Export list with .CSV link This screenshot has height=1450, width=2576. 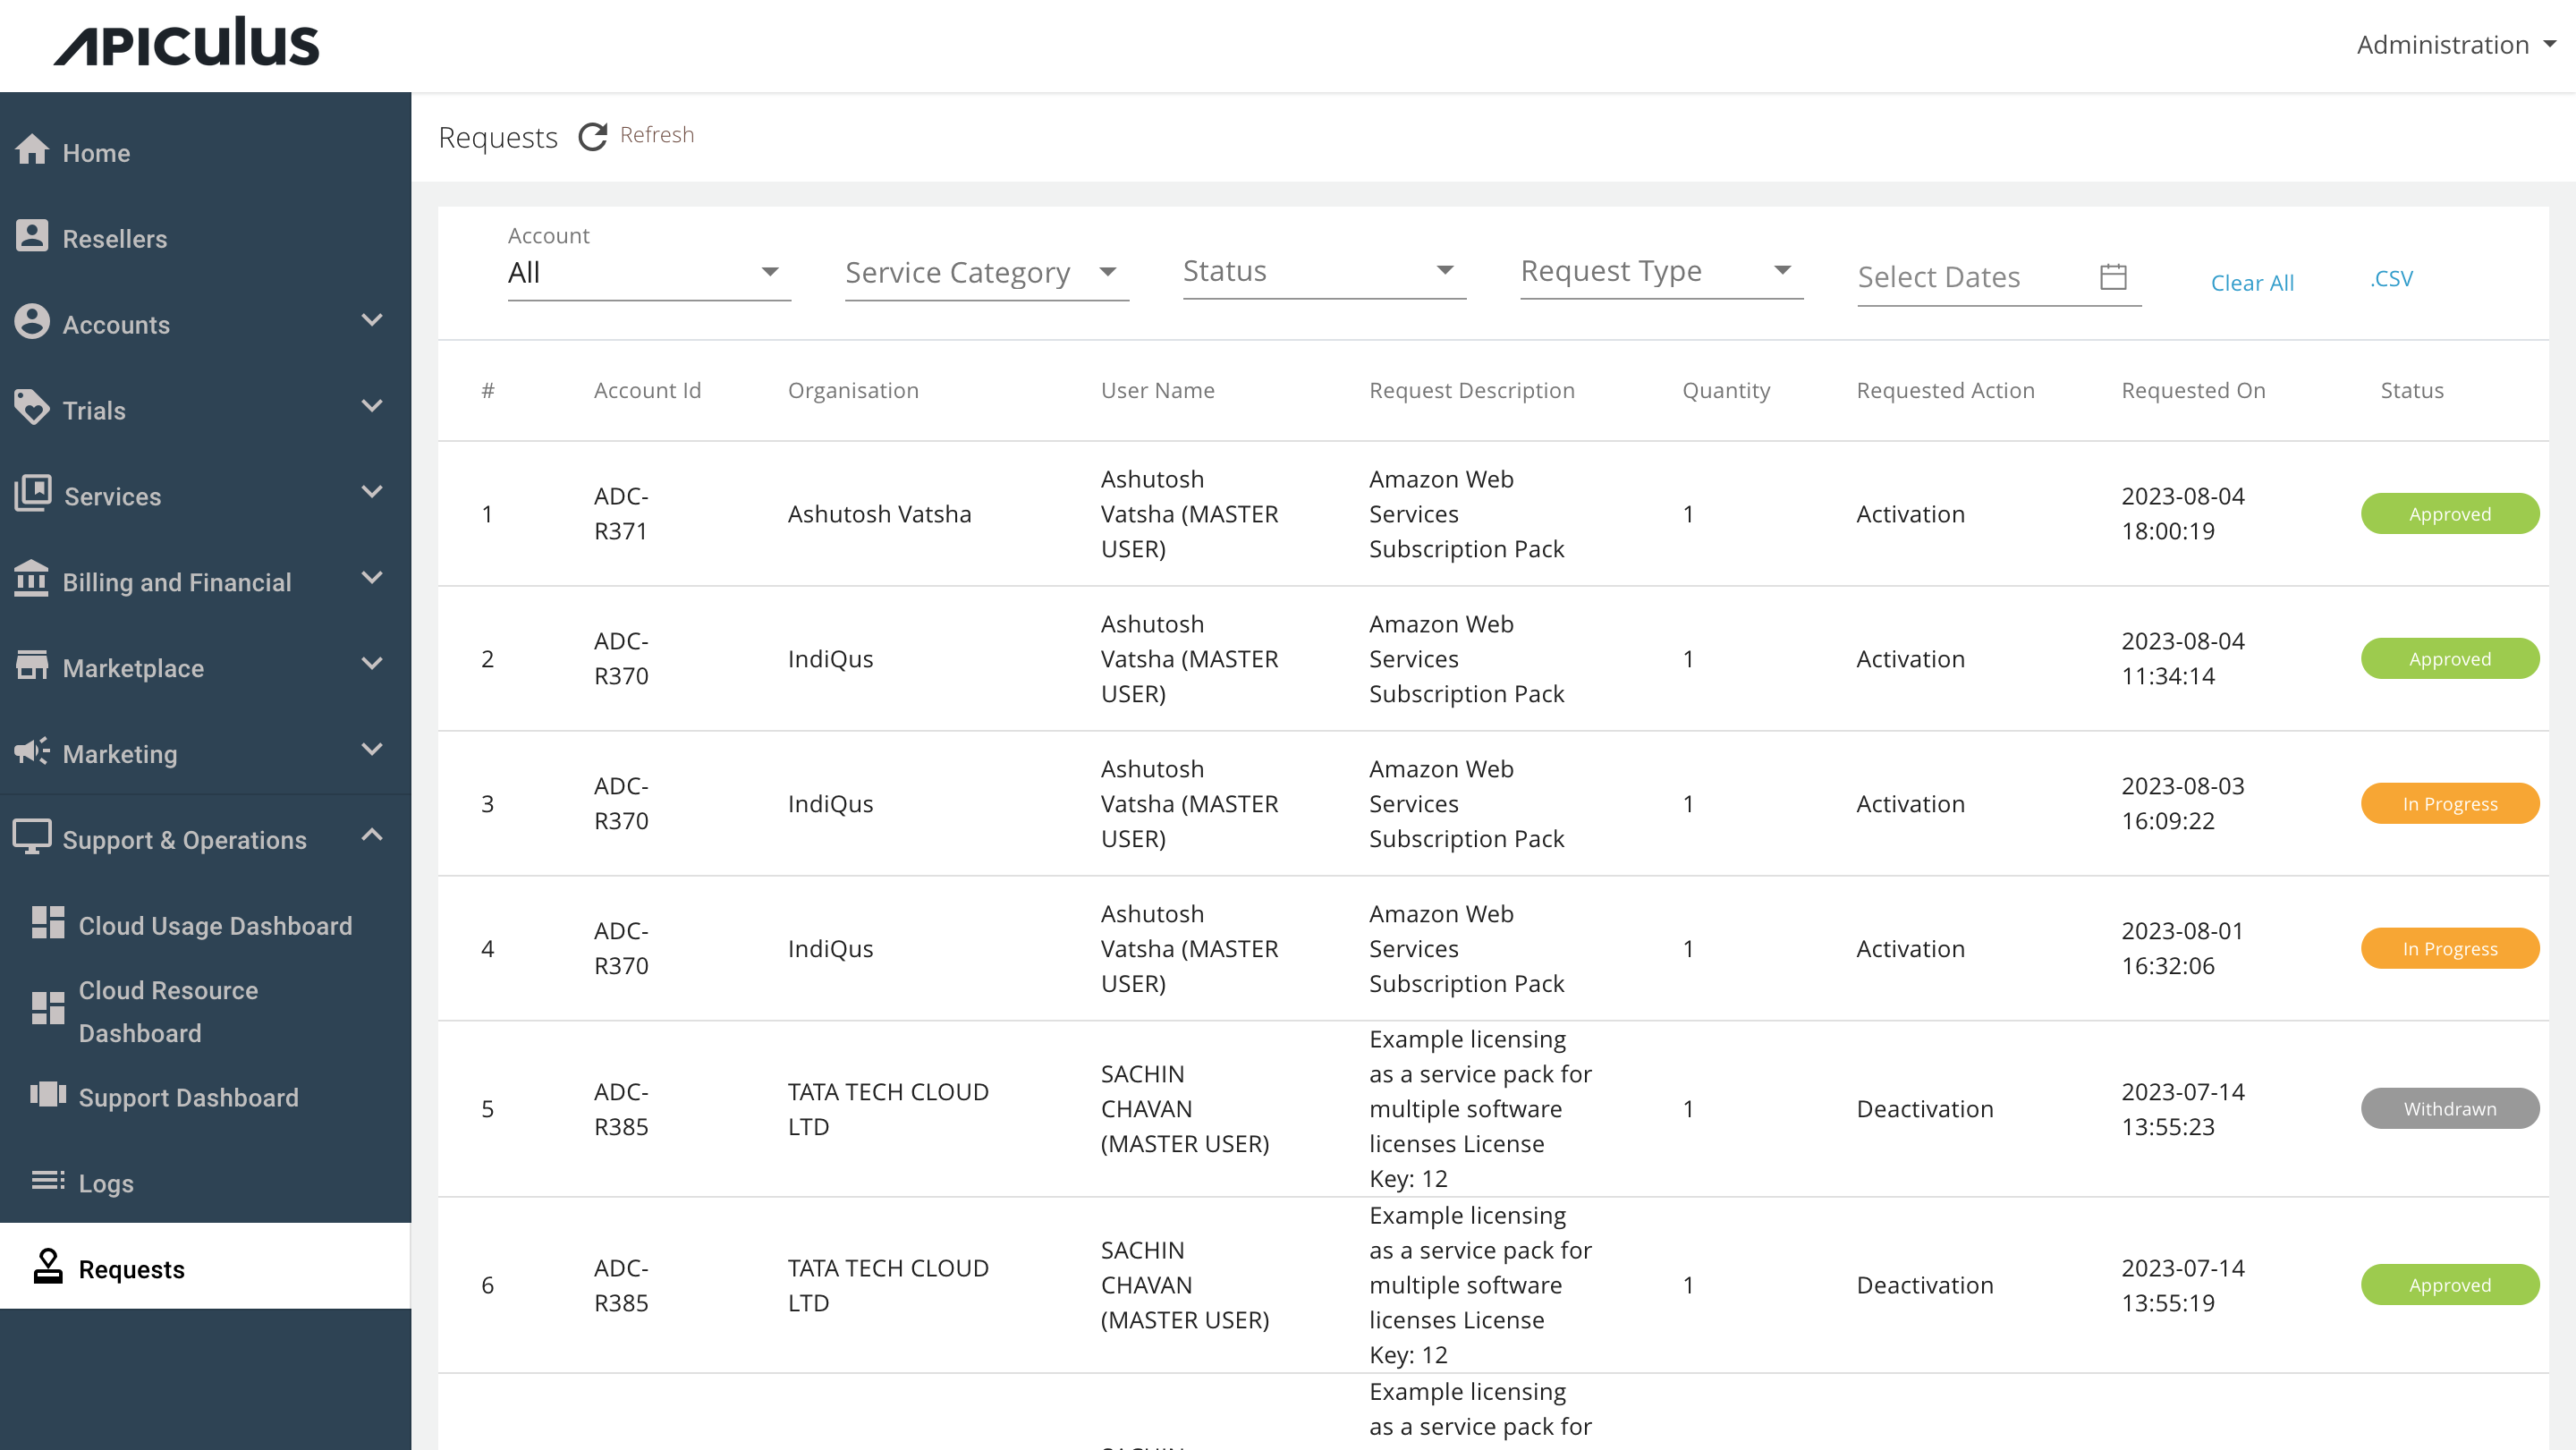(2391, 279)
